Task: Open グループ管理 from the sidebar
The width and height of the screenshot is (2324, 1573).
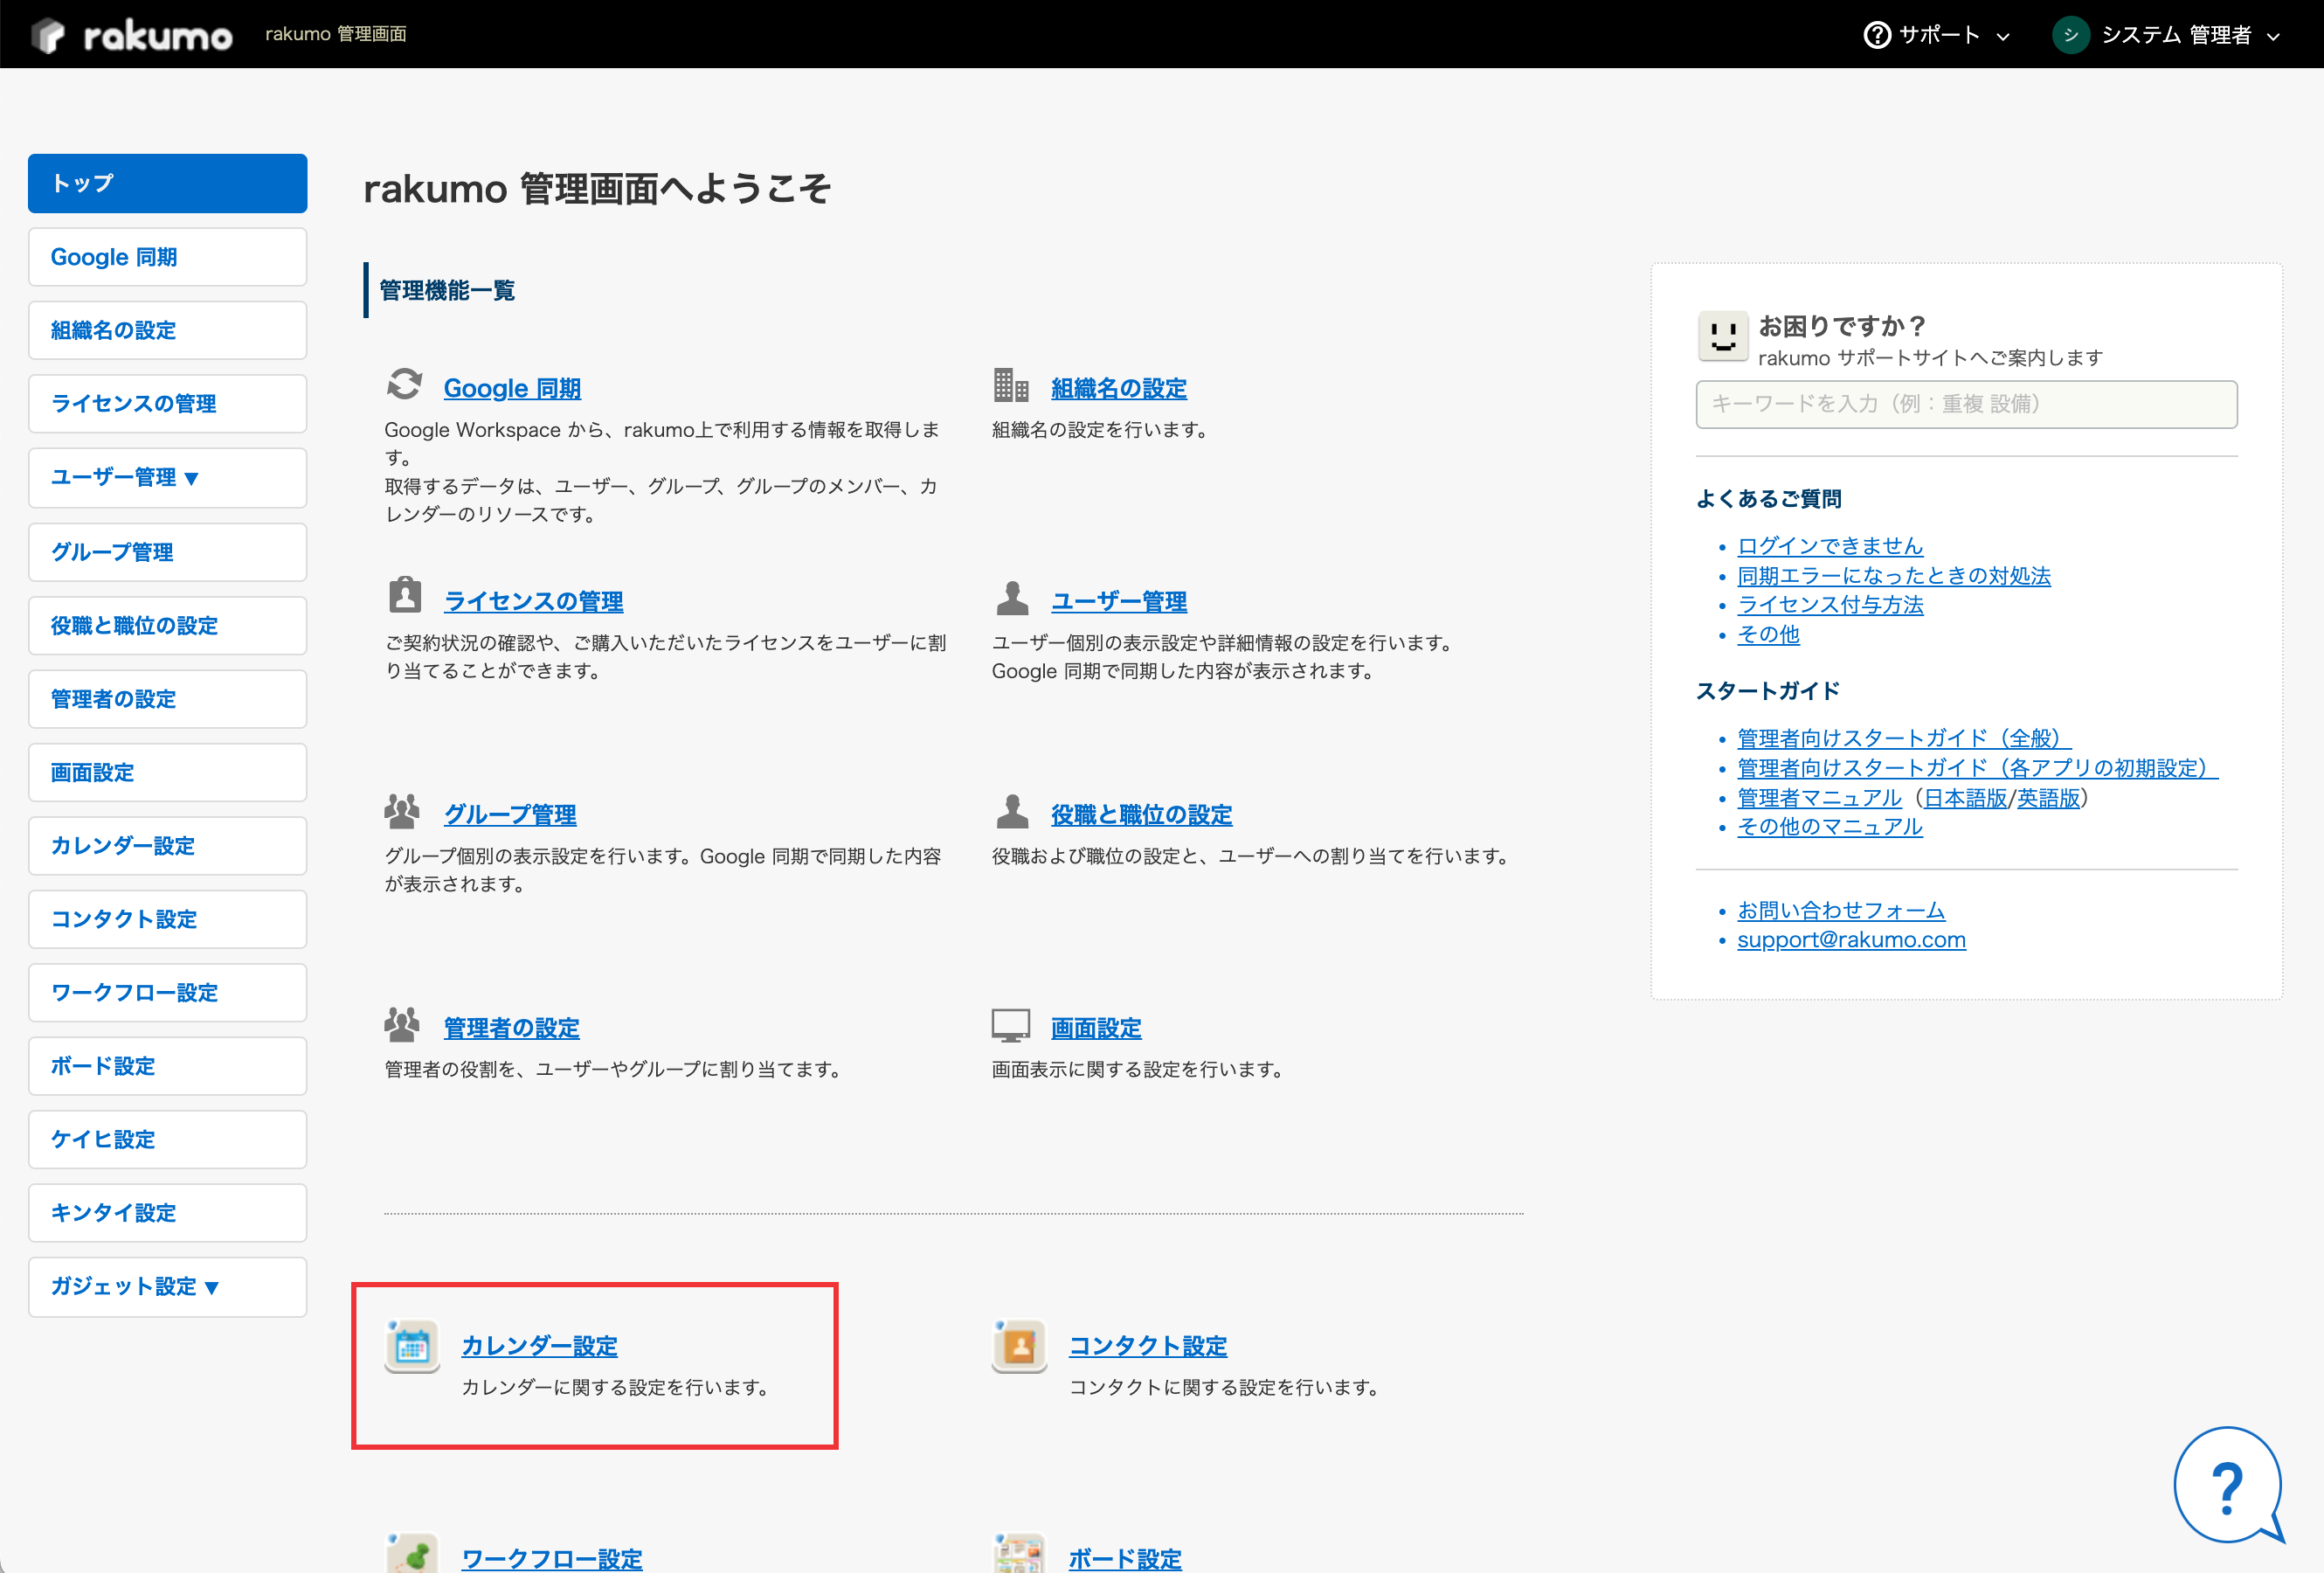Action: click(x=167, y=552)
